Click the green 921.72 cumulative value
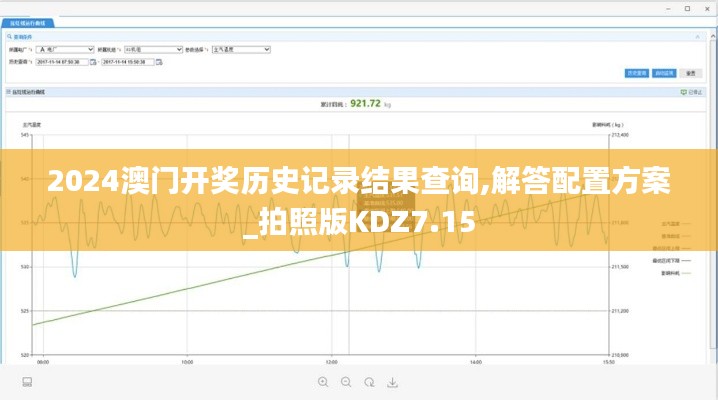The image size is (718, 400). 365,104
